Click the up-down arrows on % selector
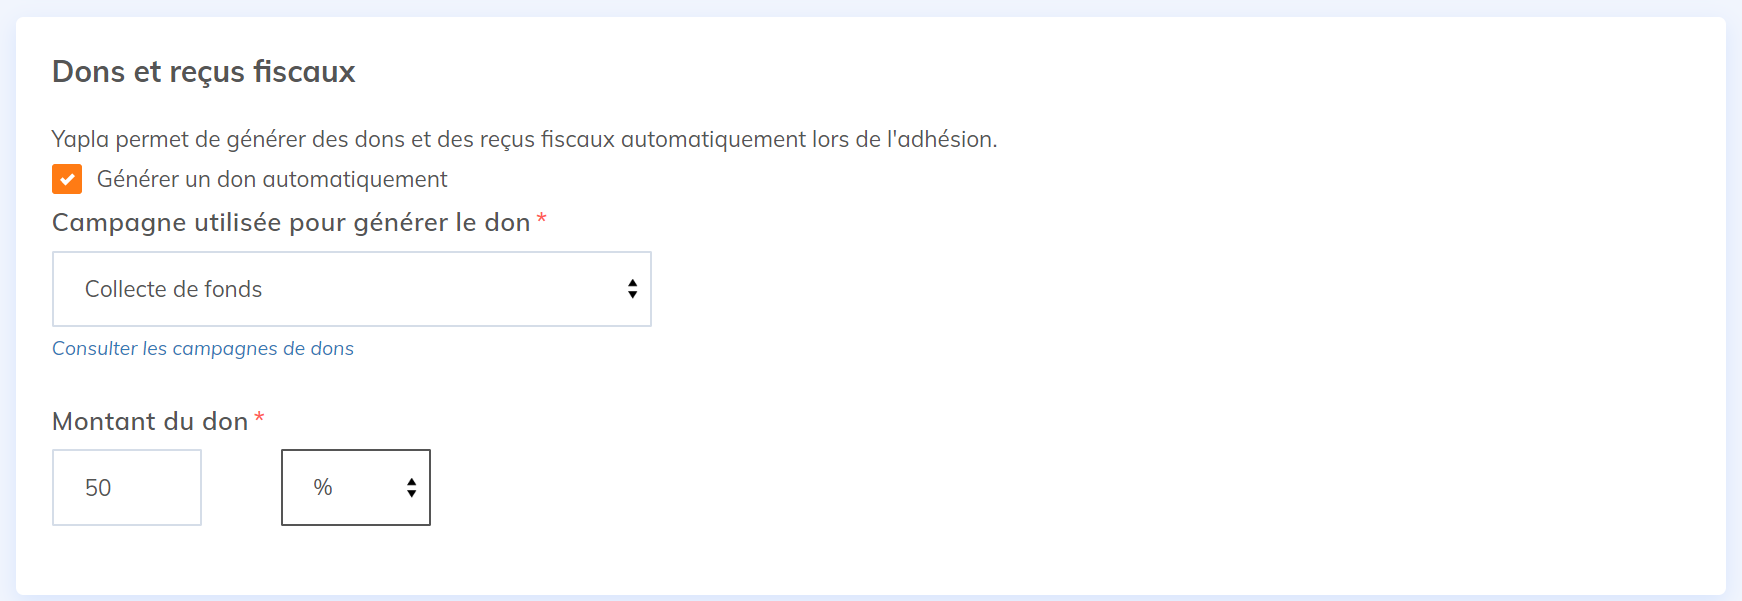Screen dimensions: 1742x601 411,488
